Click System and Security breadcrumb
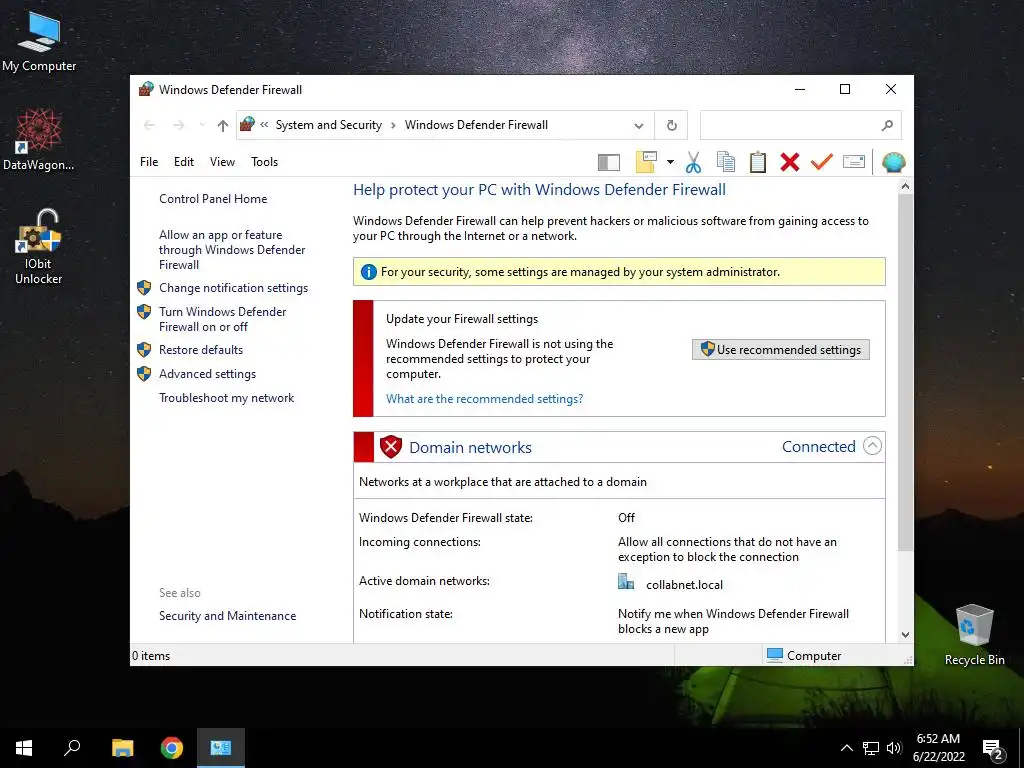The height and width of the screenshot is (768, 1024). [328, 125]
